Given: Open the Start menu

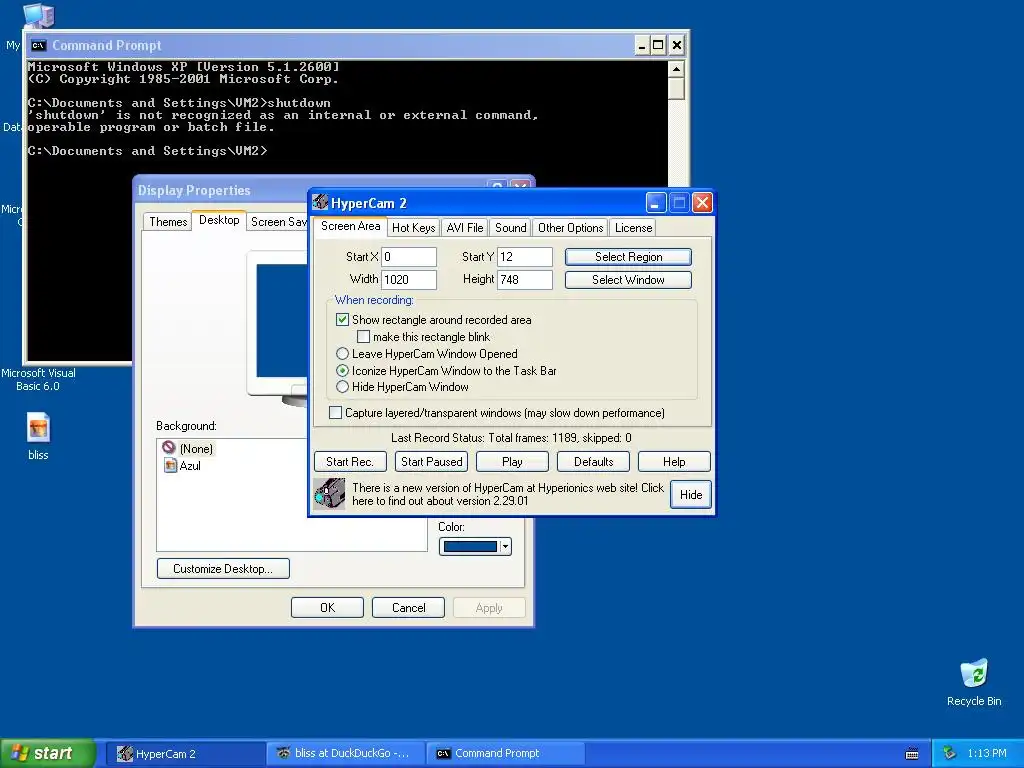Looking at the screenshot, I should coord(48,753).
